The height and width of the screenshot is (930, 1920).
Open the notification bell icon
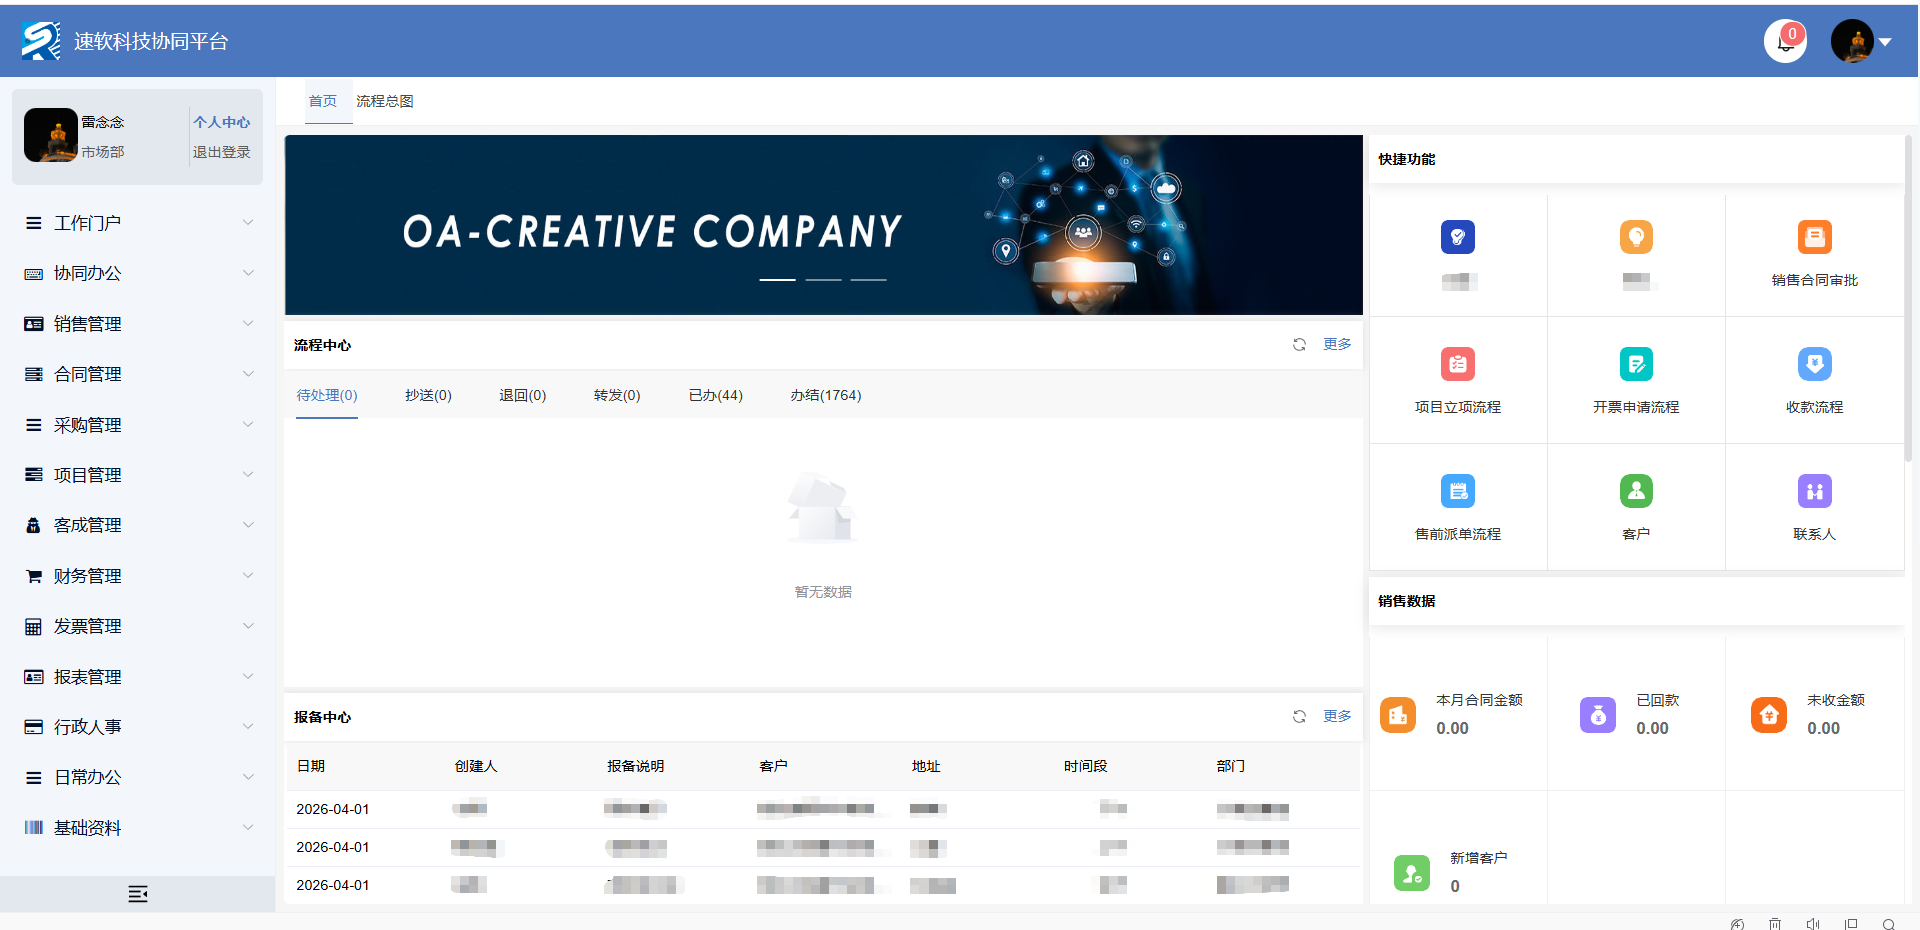[1784, 42]
